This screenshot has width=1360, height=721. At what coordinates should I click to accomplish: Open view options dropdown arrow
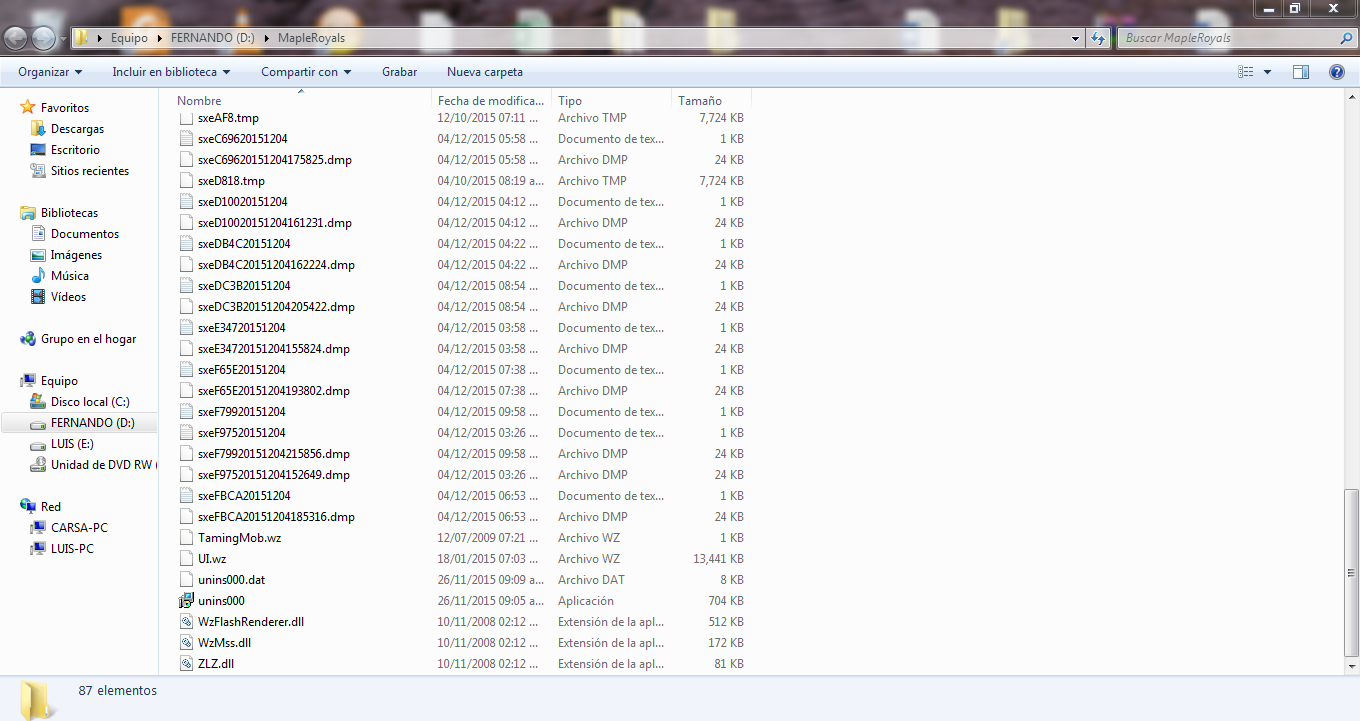1267,72
